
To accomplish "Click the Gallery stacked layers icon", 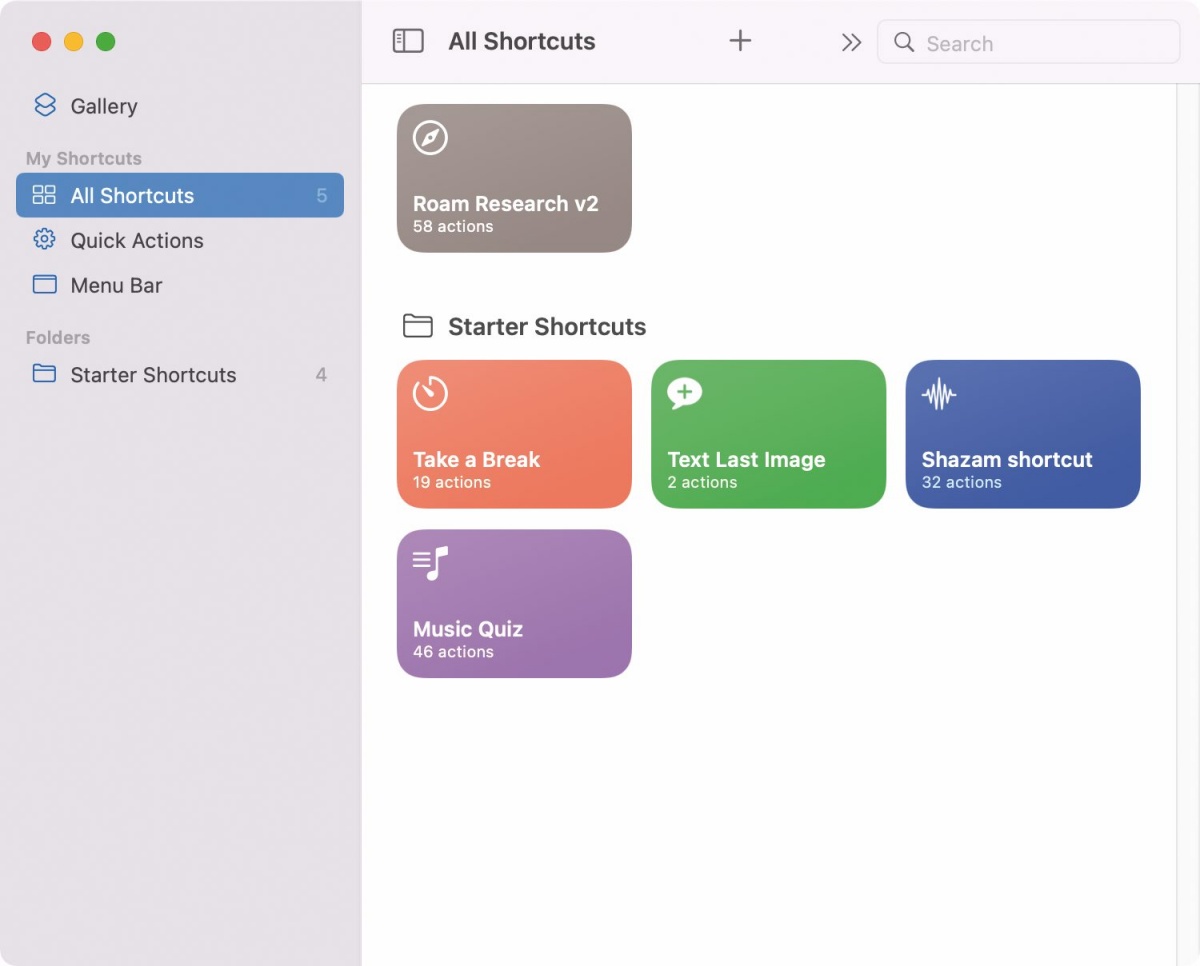I will coord(45,105).
